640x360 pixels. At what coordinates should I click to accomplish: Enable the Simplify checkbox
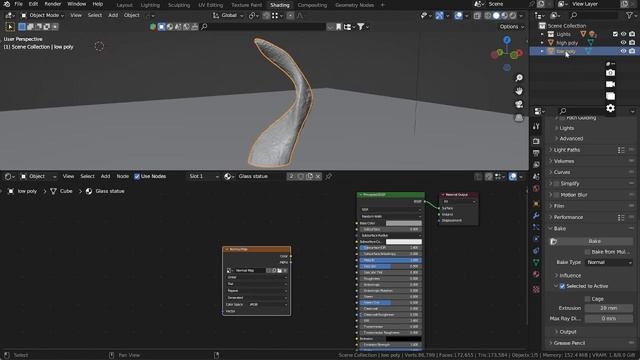[556, 184]
